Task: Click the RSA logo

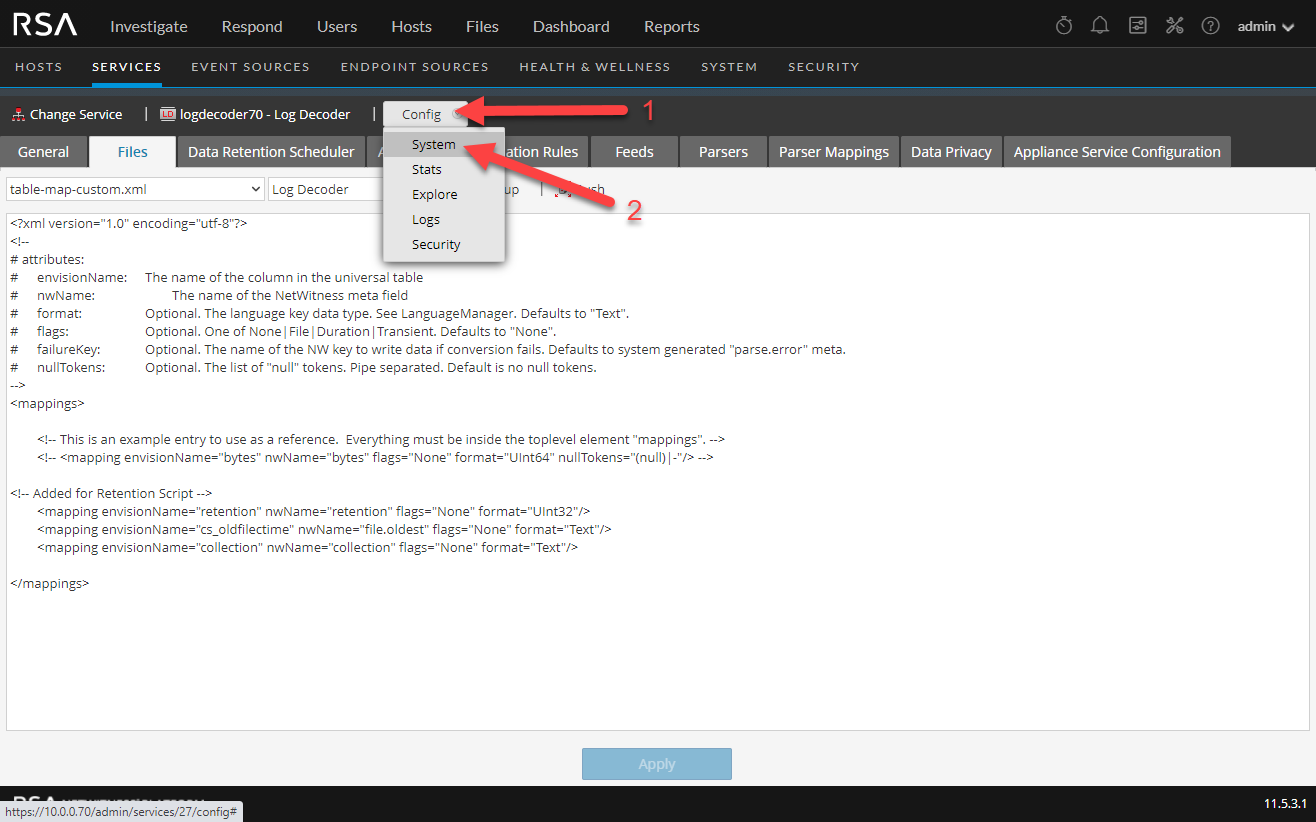Action: pos(45,26)
